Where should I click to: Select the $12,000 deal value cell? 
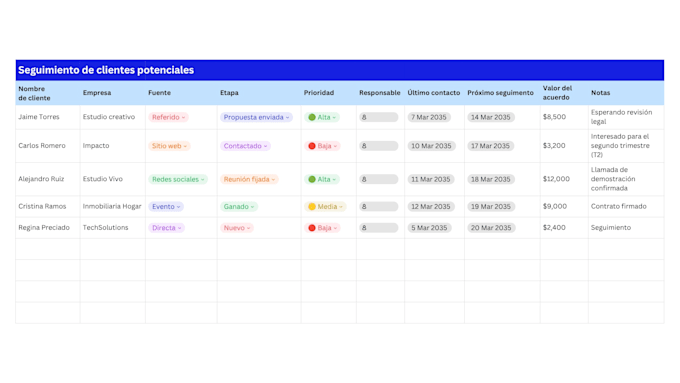[x=564, y=179]
